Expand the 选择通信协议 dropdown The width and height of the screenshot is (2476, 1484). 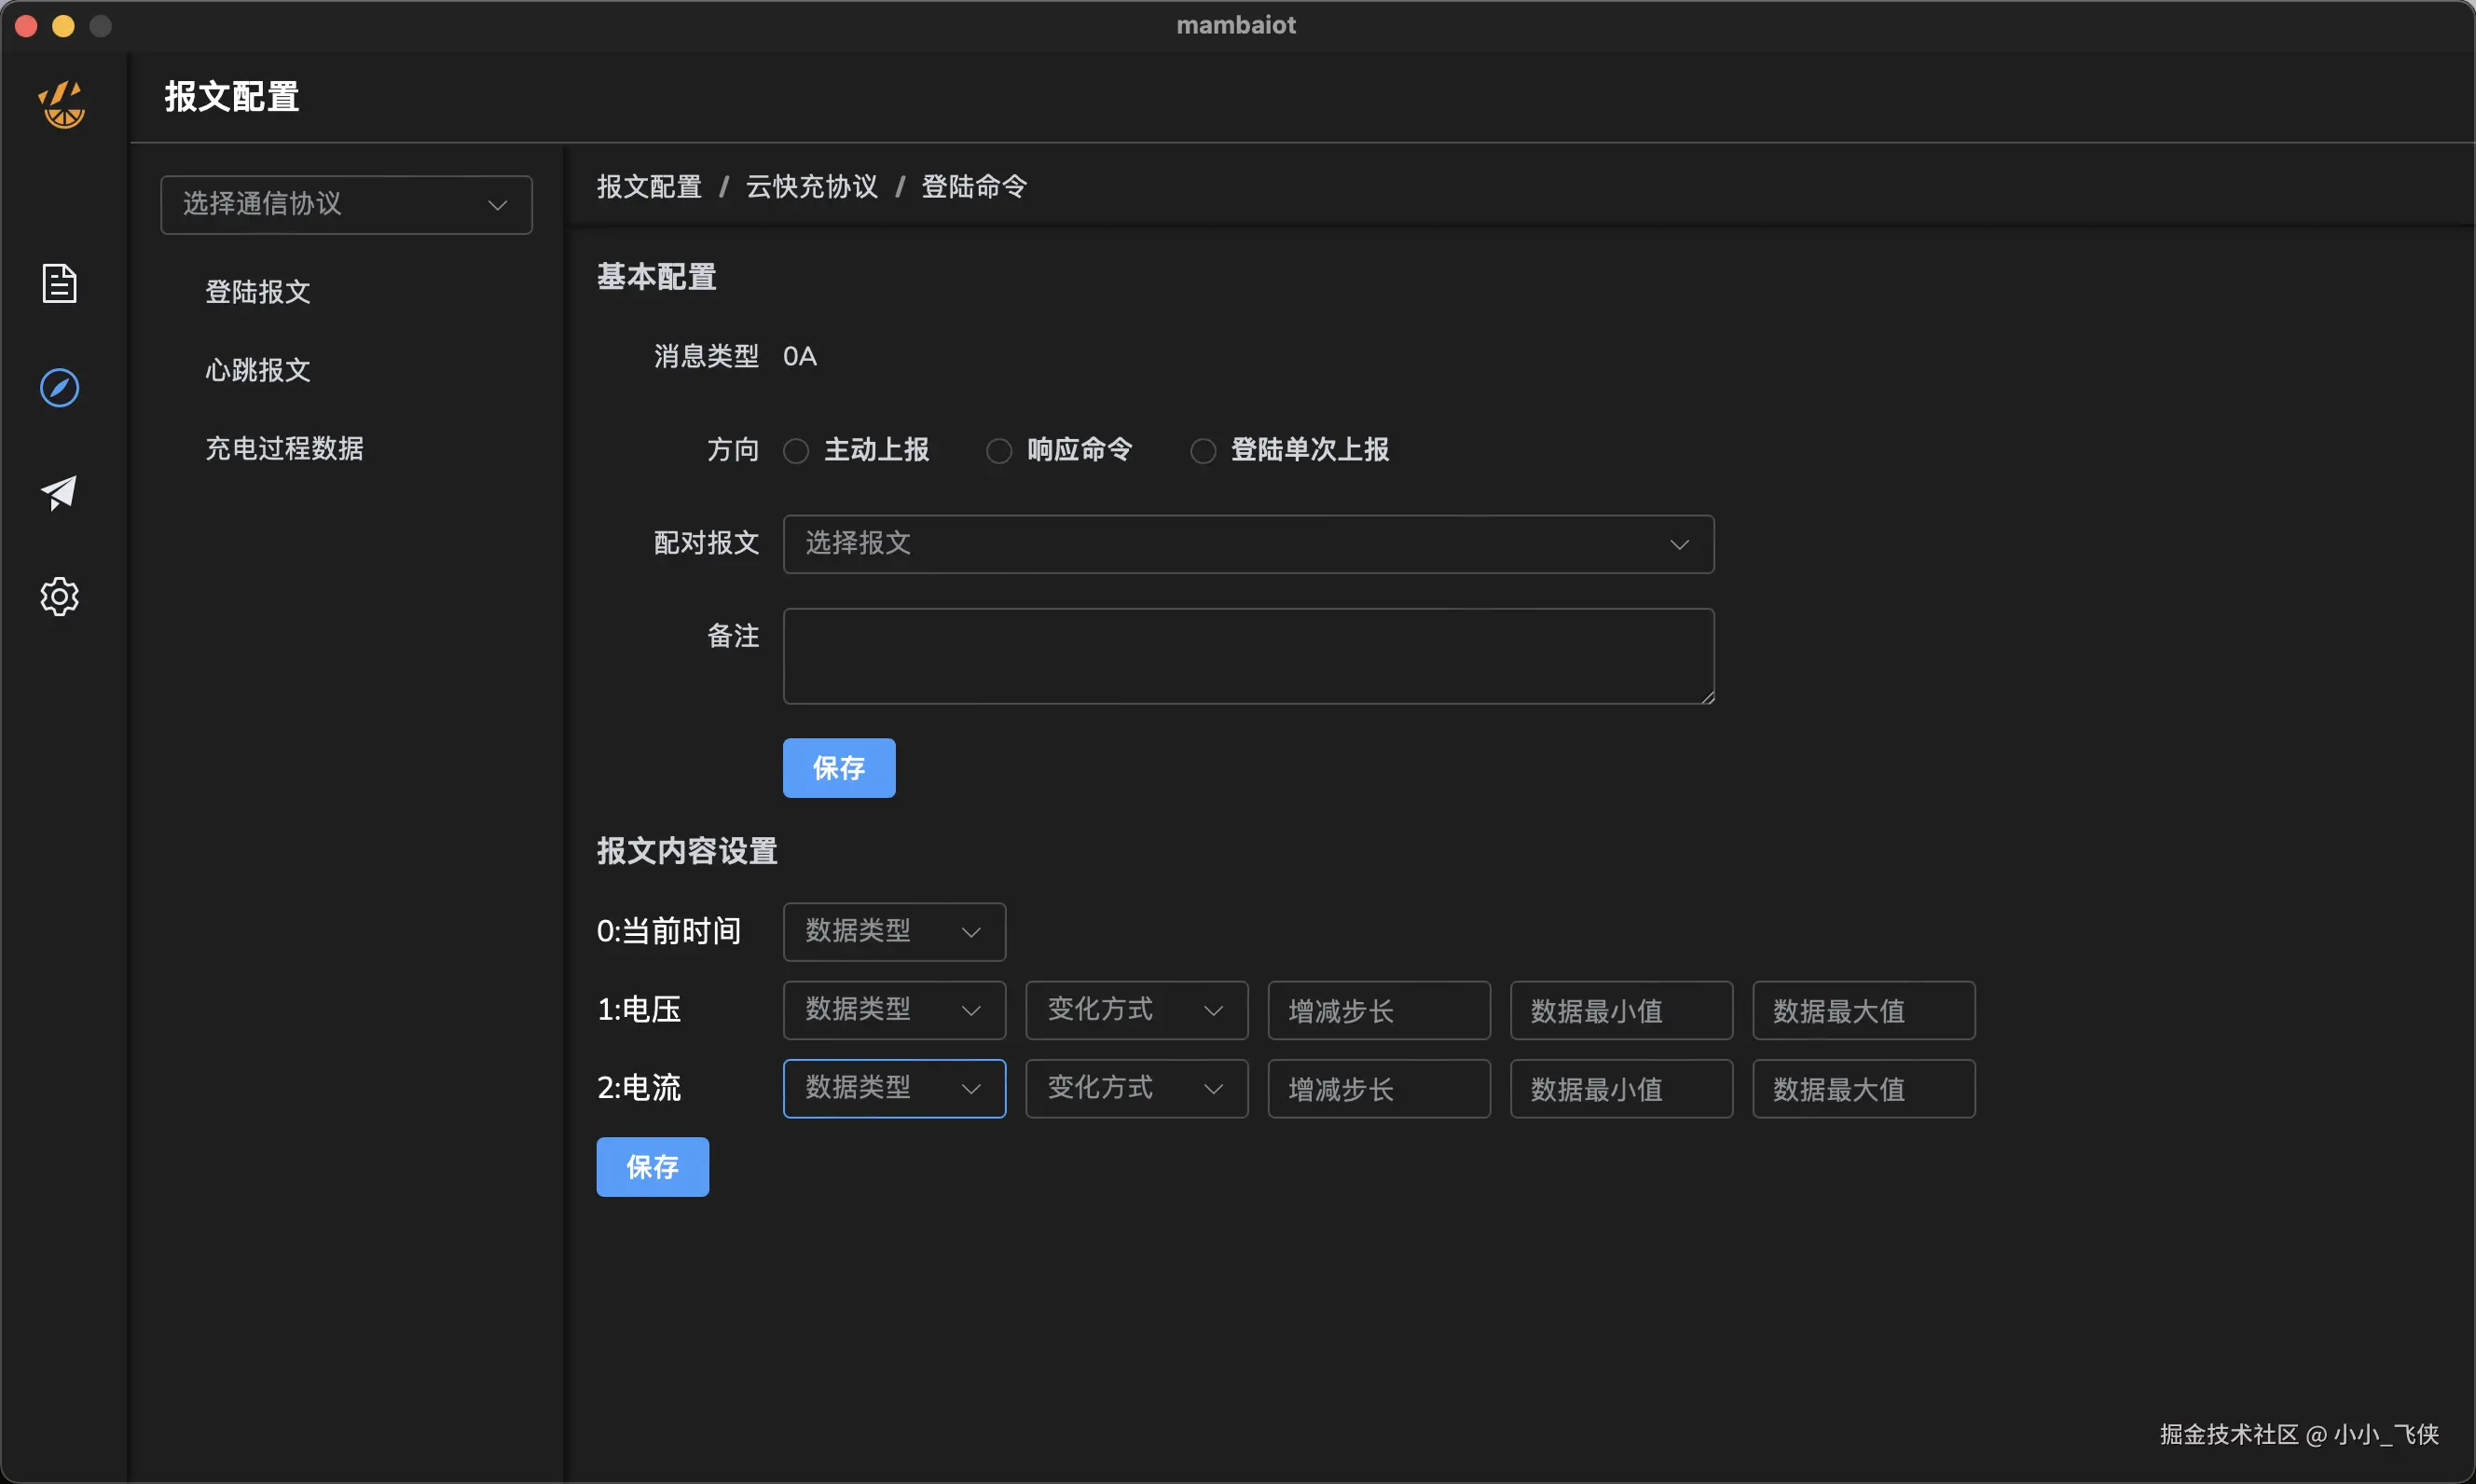346,205
